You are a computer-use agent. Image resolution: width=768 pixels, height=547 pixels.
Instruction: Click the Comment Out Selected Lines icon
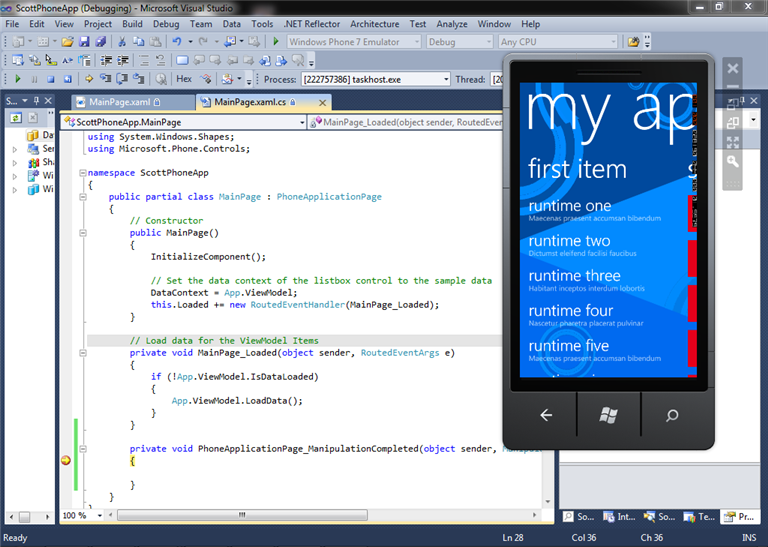144,60
